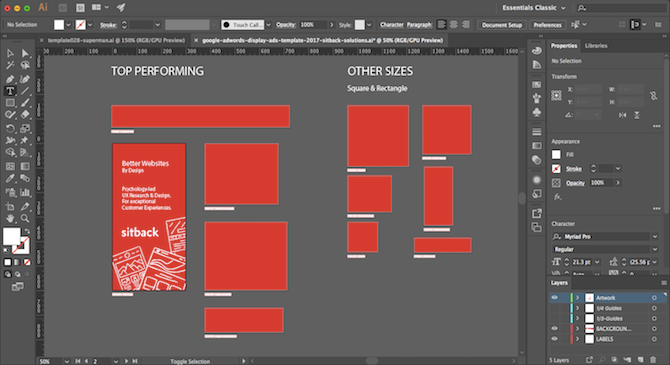Viewport: 670px width, 365px height.
Task: Expand the BACKGROUND layer chevron
Action: click(577, 329)
